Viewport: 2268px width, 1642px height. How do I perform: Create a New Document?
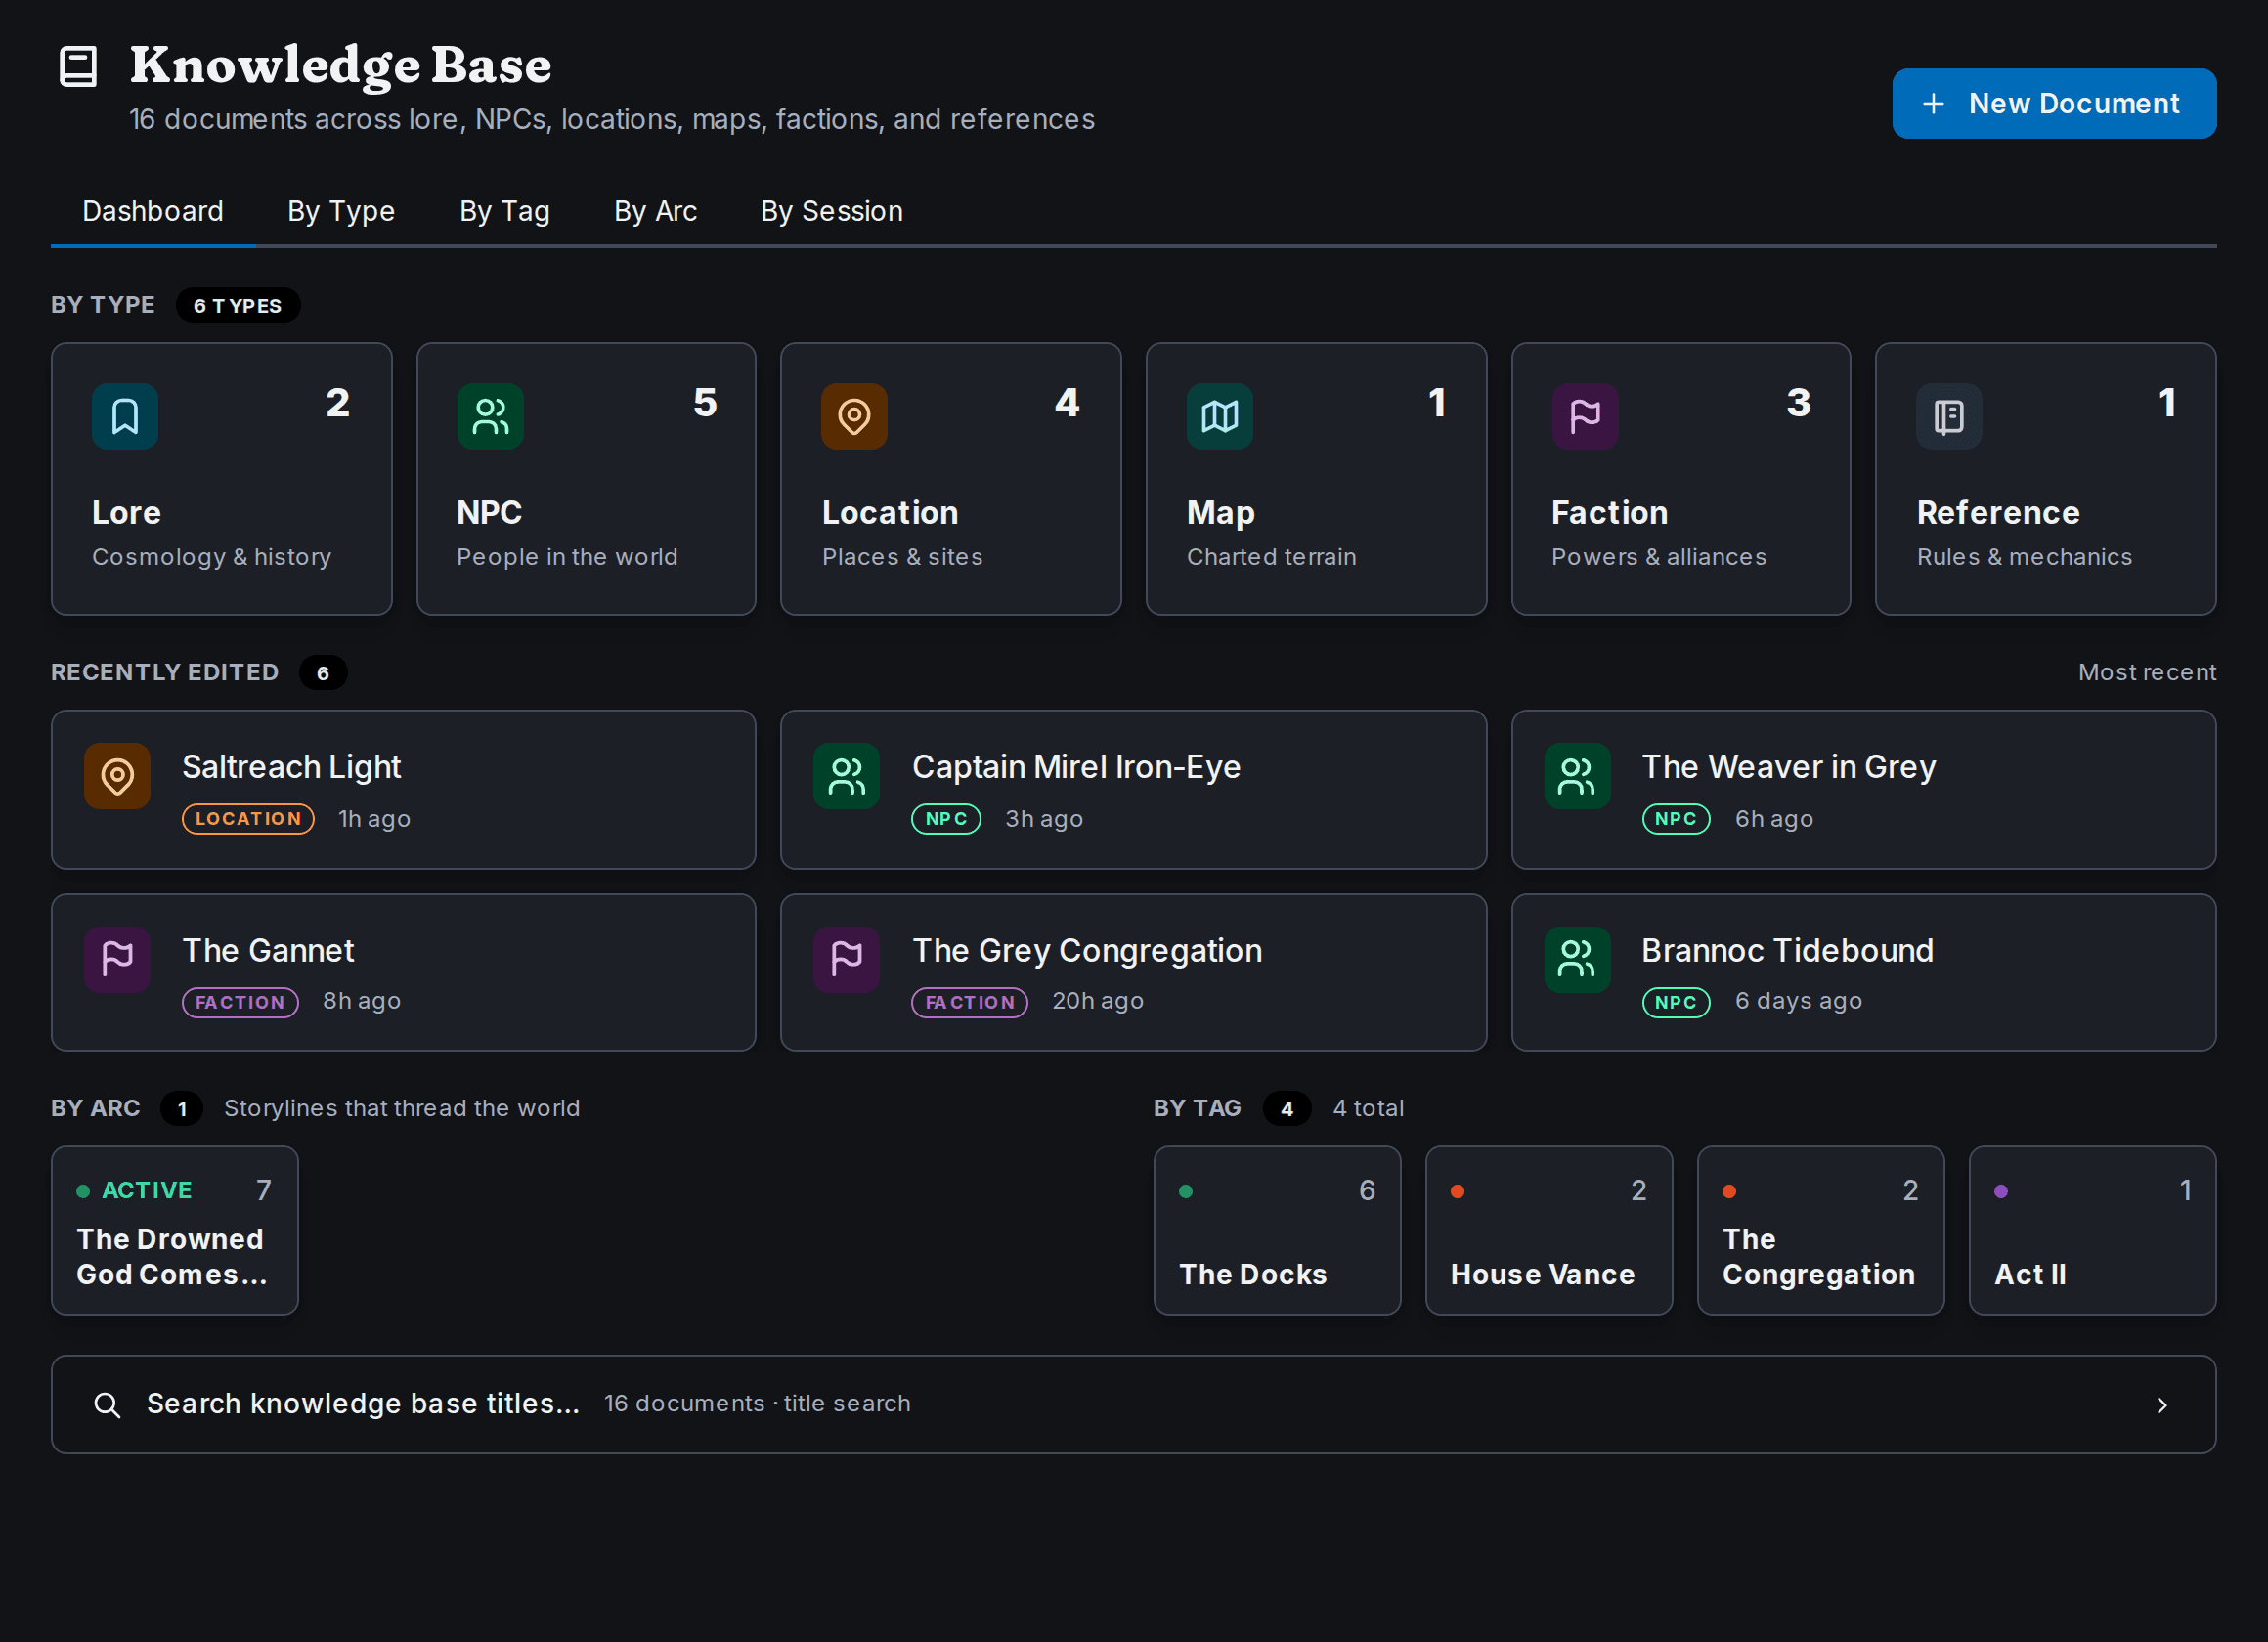(x=2053, y=104)
